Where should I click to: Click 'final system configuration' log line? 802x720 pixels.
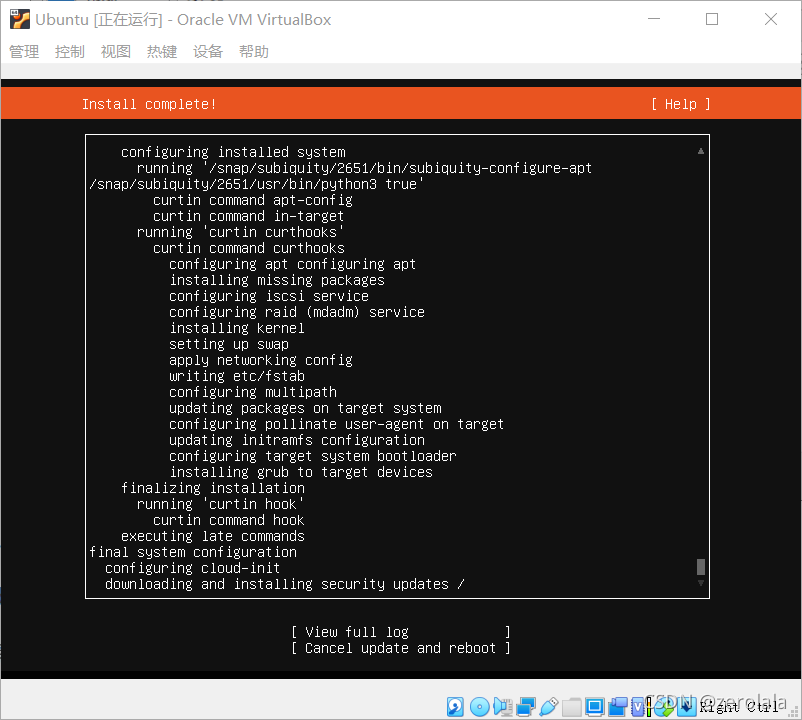click(x=193, y=552)
